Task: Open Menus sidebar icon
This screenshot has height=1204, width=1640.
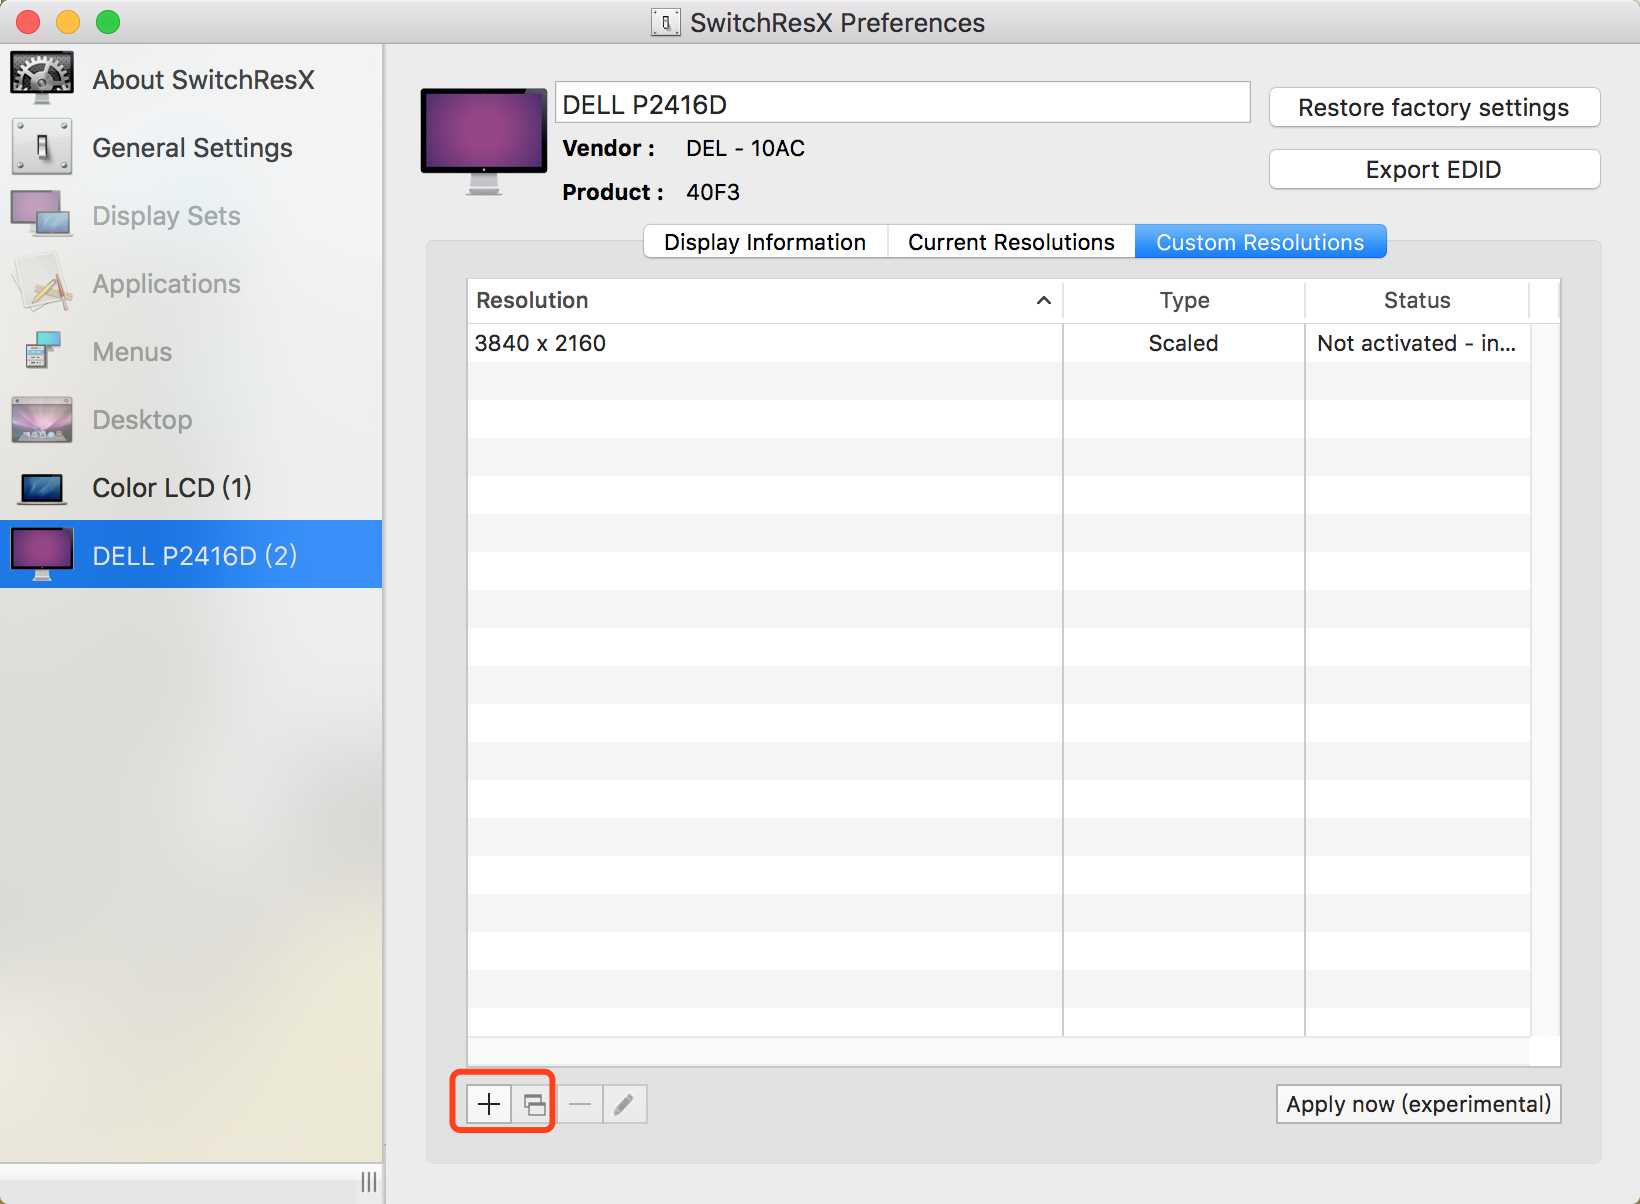Action: click(x=41, y=351)
